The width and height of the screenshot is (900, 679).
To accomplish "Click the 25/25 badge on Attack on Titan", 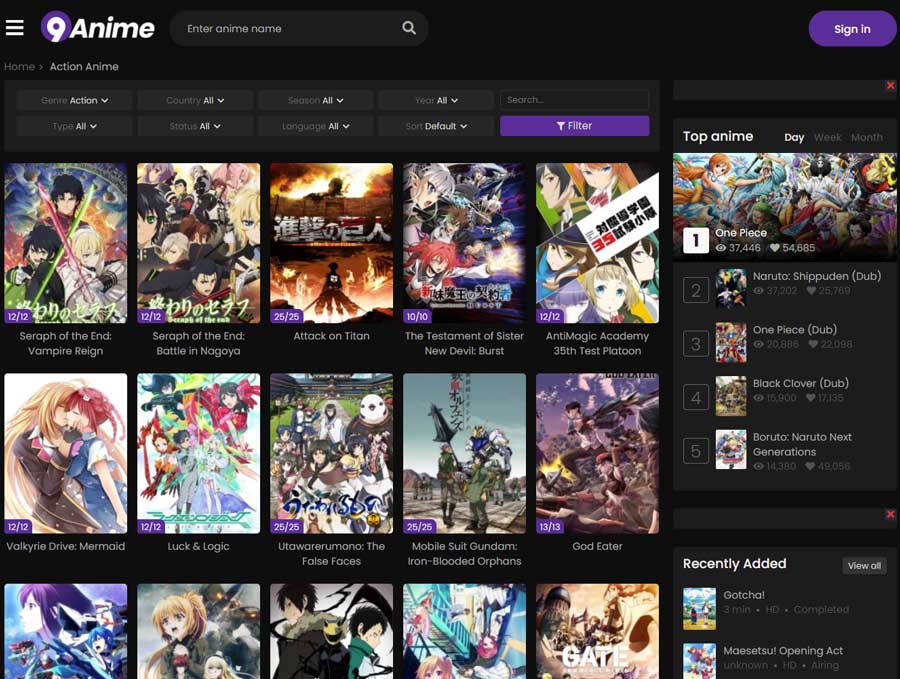I will pos(286,316).
